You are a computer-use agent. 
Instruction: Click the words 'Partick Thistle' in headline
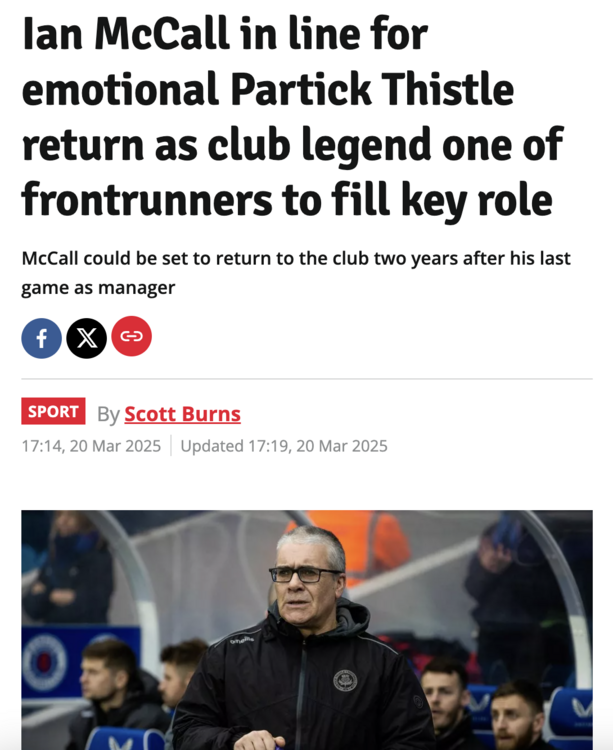[372, 89]
